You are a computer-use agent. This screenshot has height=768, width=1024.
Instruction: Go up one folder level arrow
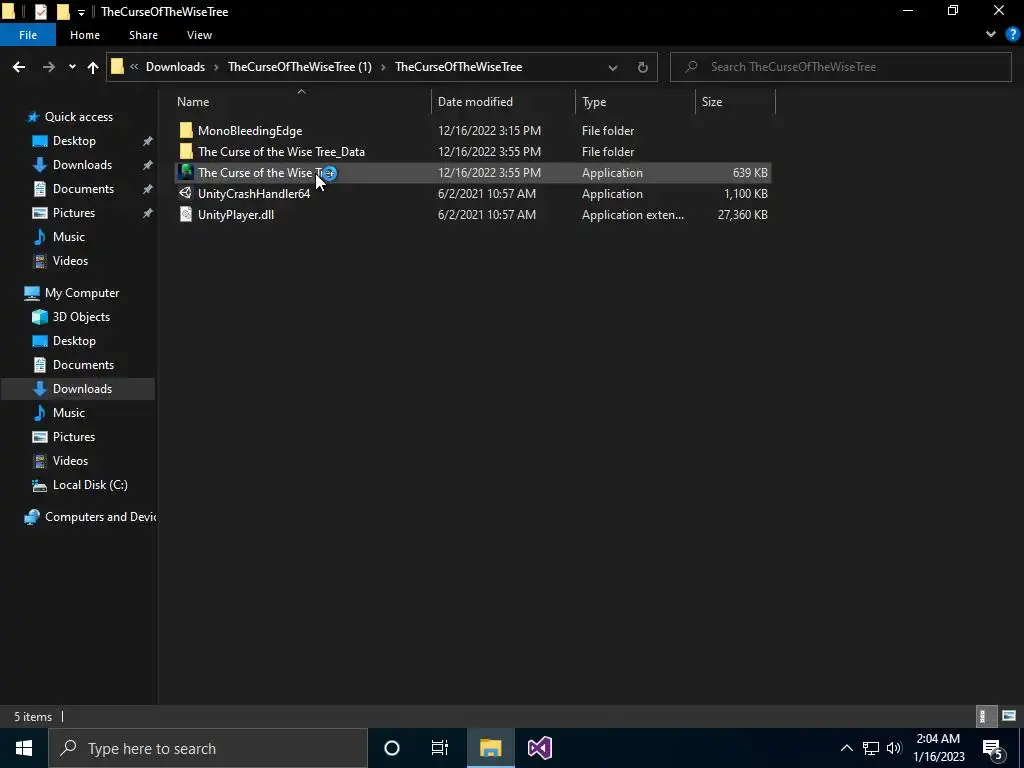point(93,67)
